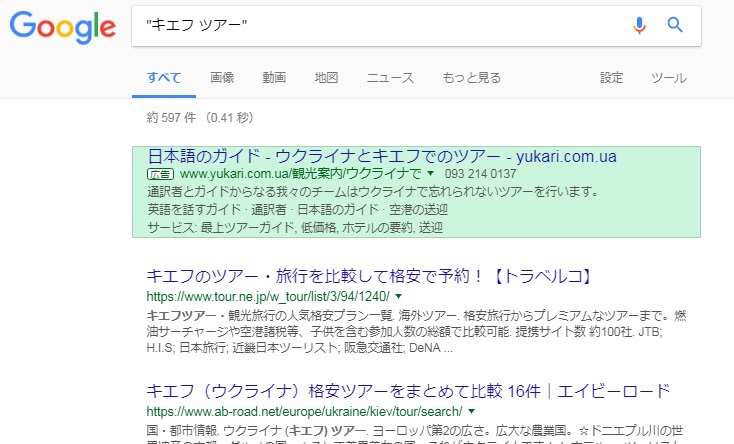Click the サービス line in the ad
The width and height of the screenshot is (734, 444).
(295, 228)
